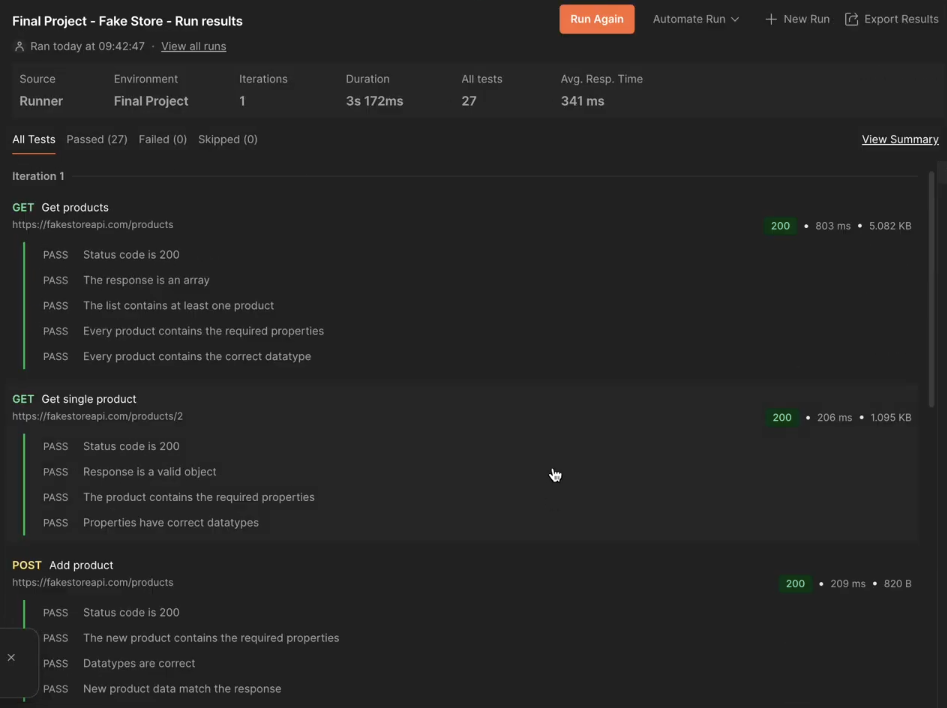Select 'The product contains the required properties' test
947x708 pixels.
pos(199,497)
